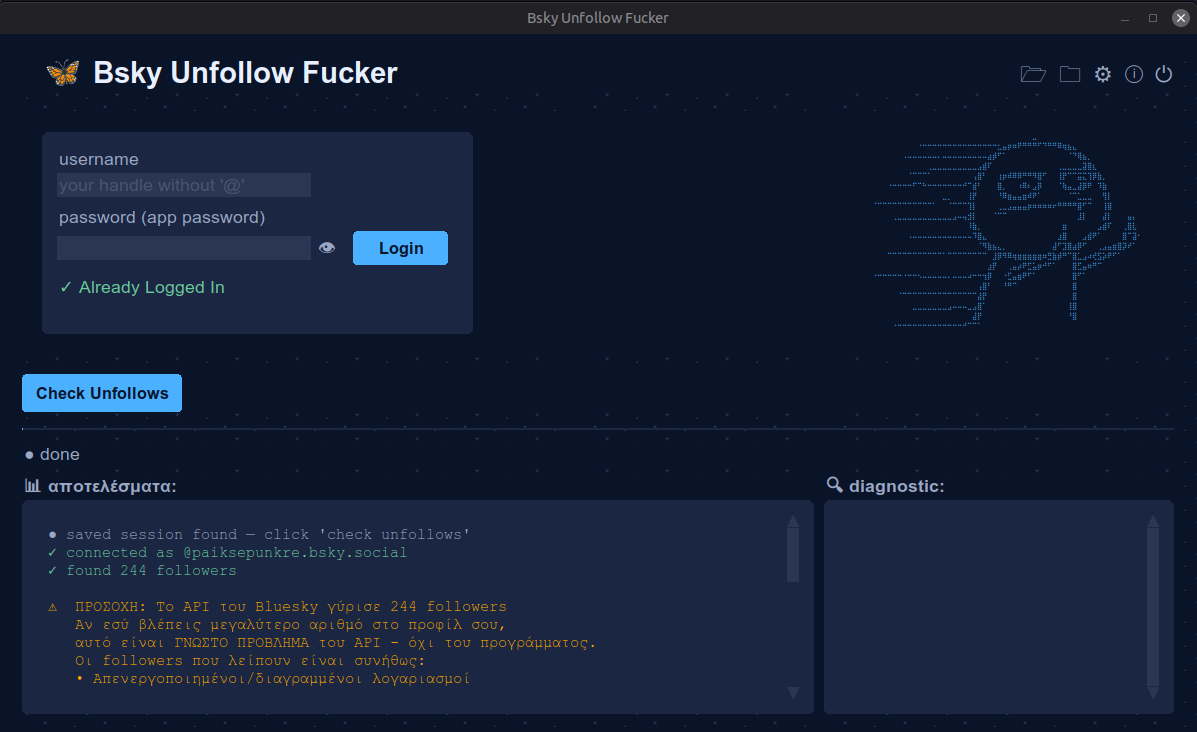Image resolution: width=1197 pixels, height=732 pixels.
Task: Focus the username handle input field
Action: point(184,185)
